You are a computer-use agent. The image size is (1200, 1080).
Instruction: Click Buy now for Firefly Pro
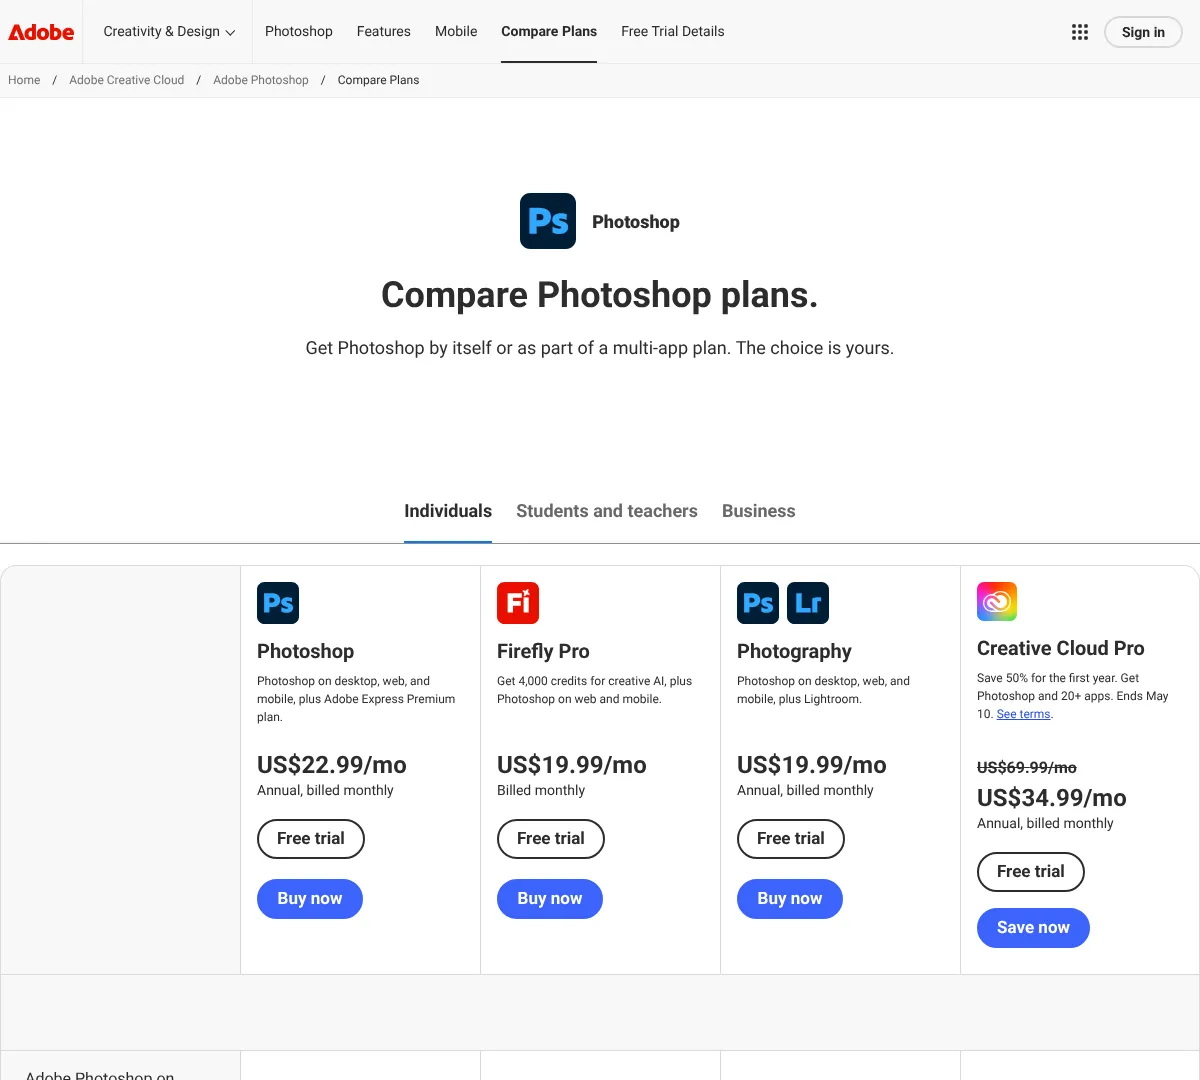550,899
